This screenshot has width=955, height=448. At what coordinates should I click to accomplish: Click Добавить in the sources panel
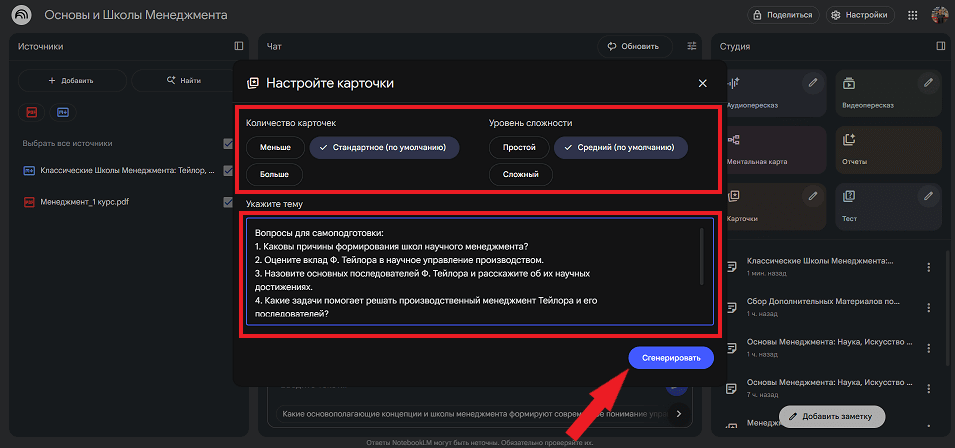click(x=72, y=80)
